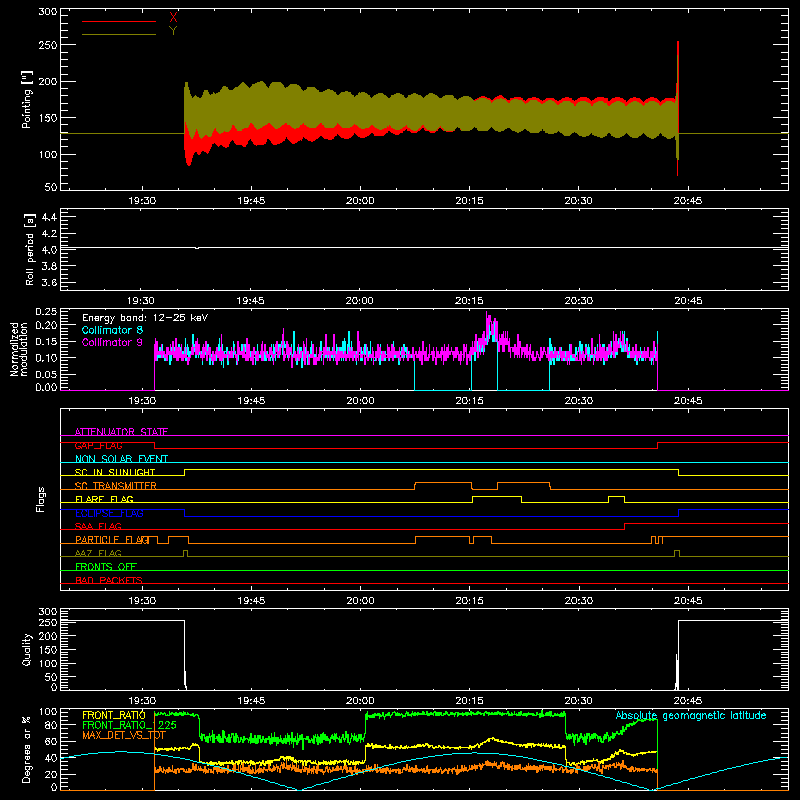This screenshot has height=800, width=800.
Task: Click the '4.4' roll period tick label
Action: (48, 217)
